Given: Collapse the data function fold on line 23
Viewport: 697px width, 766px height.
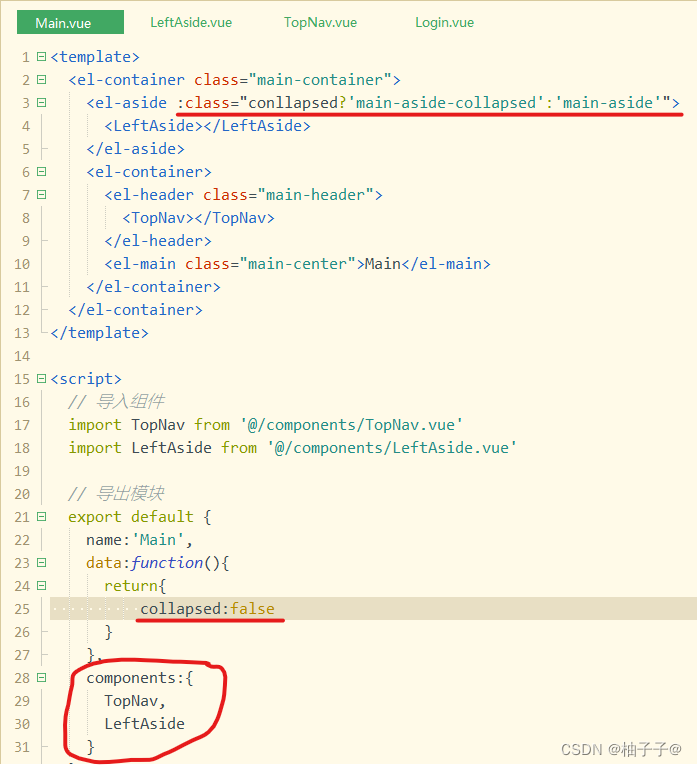Looking at the screenshot, I should click(42, 562).
